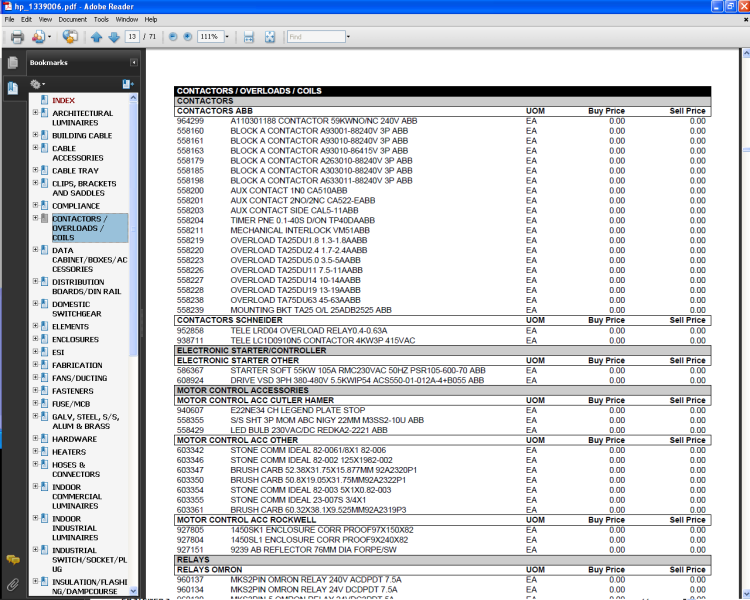Zoom out with minus button
The width and height of the screenshot is (750, 600).
(x=173, y=36)
